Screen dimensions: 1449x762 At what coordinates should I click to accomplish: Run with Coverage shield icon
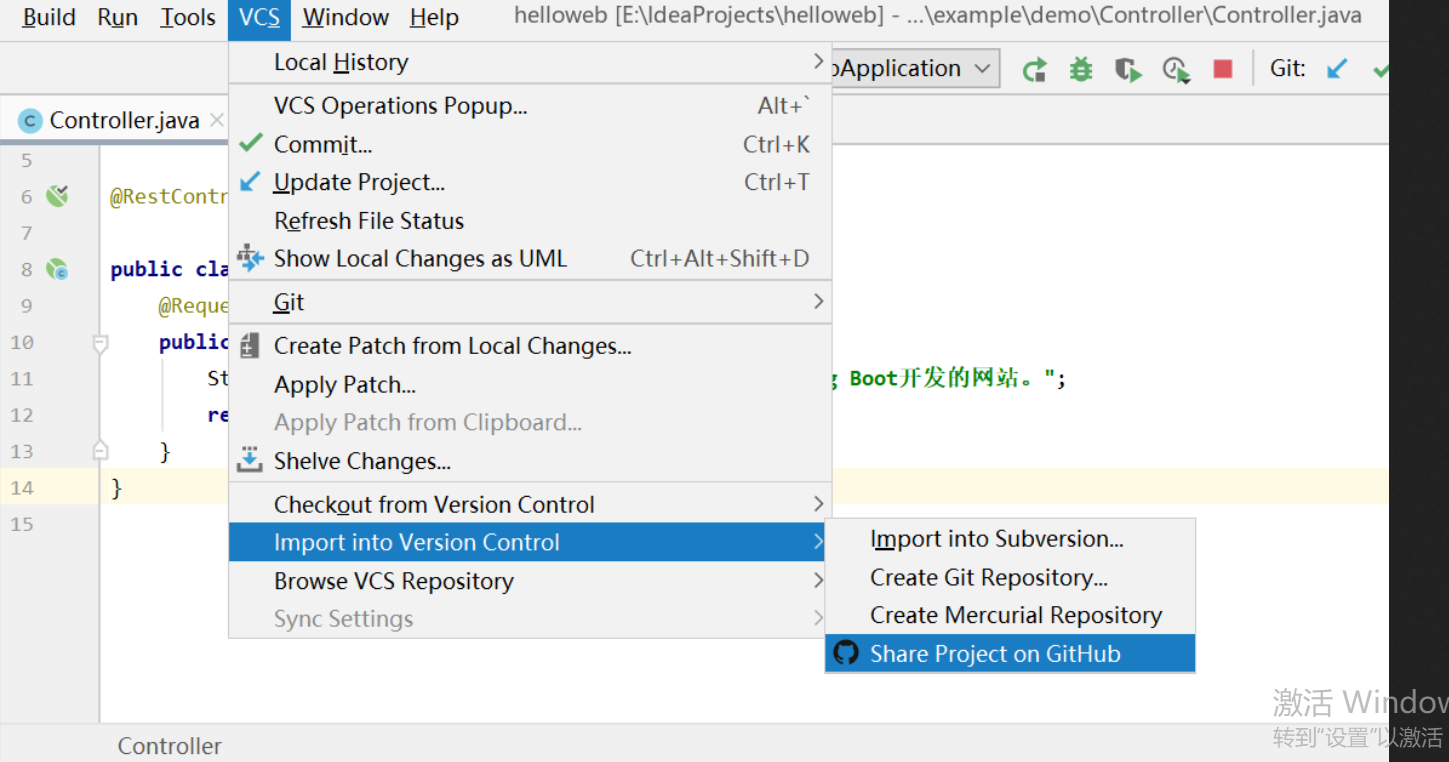pos(1128,69)
